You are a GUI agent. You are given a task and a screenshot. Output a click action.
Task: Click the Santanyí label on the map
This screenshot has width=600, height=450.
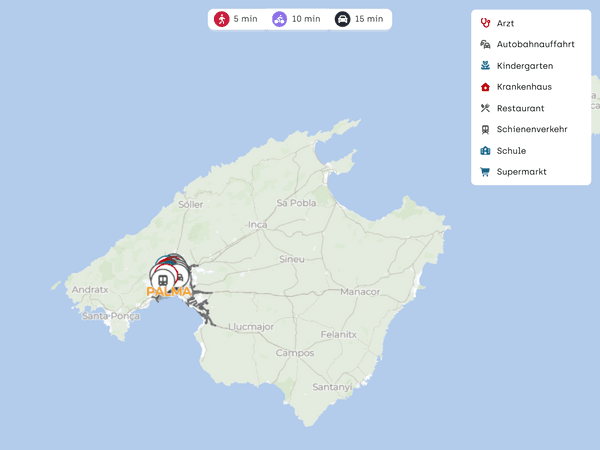(331, 386)
